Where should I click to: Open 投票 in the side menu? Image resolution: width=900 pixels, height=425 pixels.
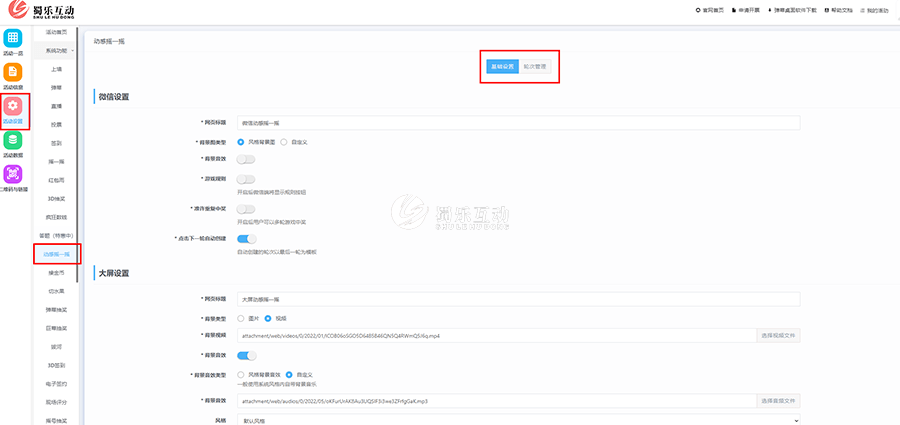coord(56,124)
